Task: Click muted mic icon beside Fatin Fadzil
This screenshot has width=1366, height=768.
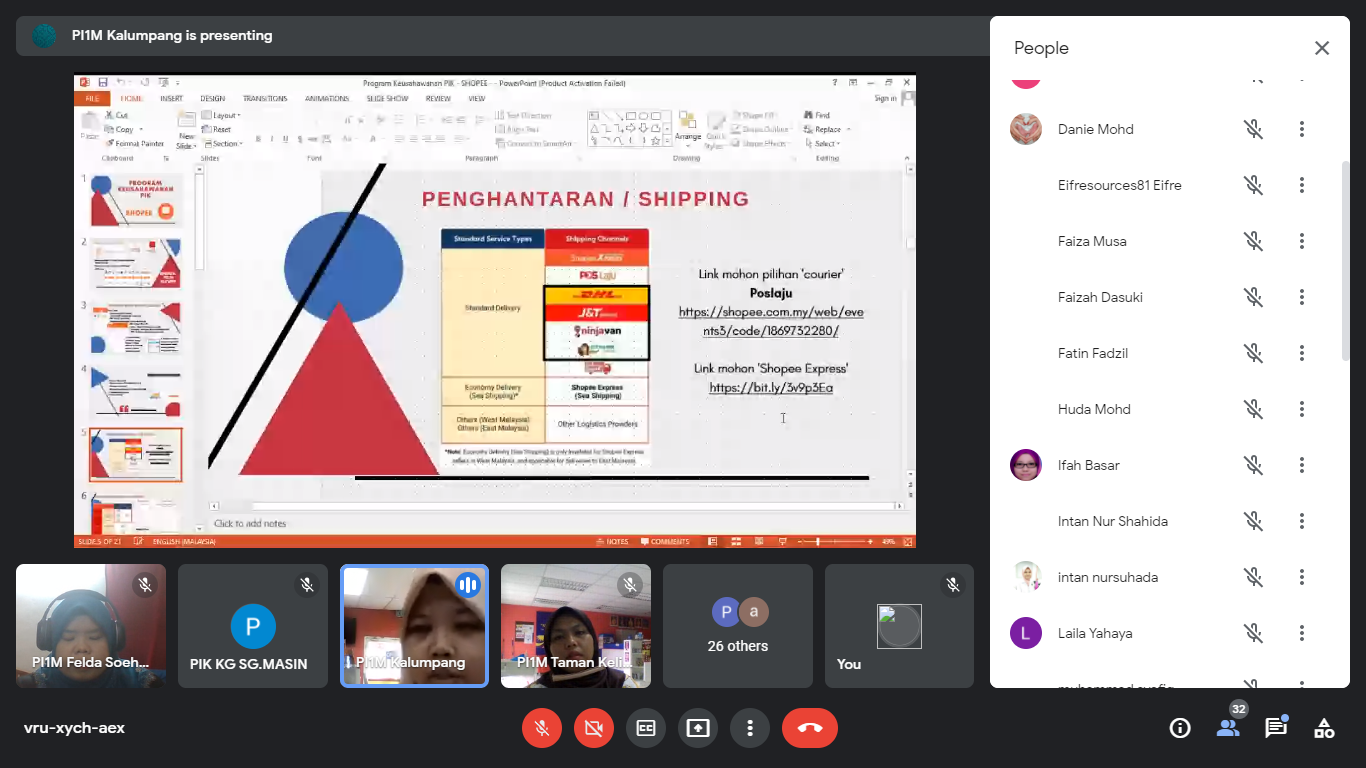Action: (x=1253, y=353)
